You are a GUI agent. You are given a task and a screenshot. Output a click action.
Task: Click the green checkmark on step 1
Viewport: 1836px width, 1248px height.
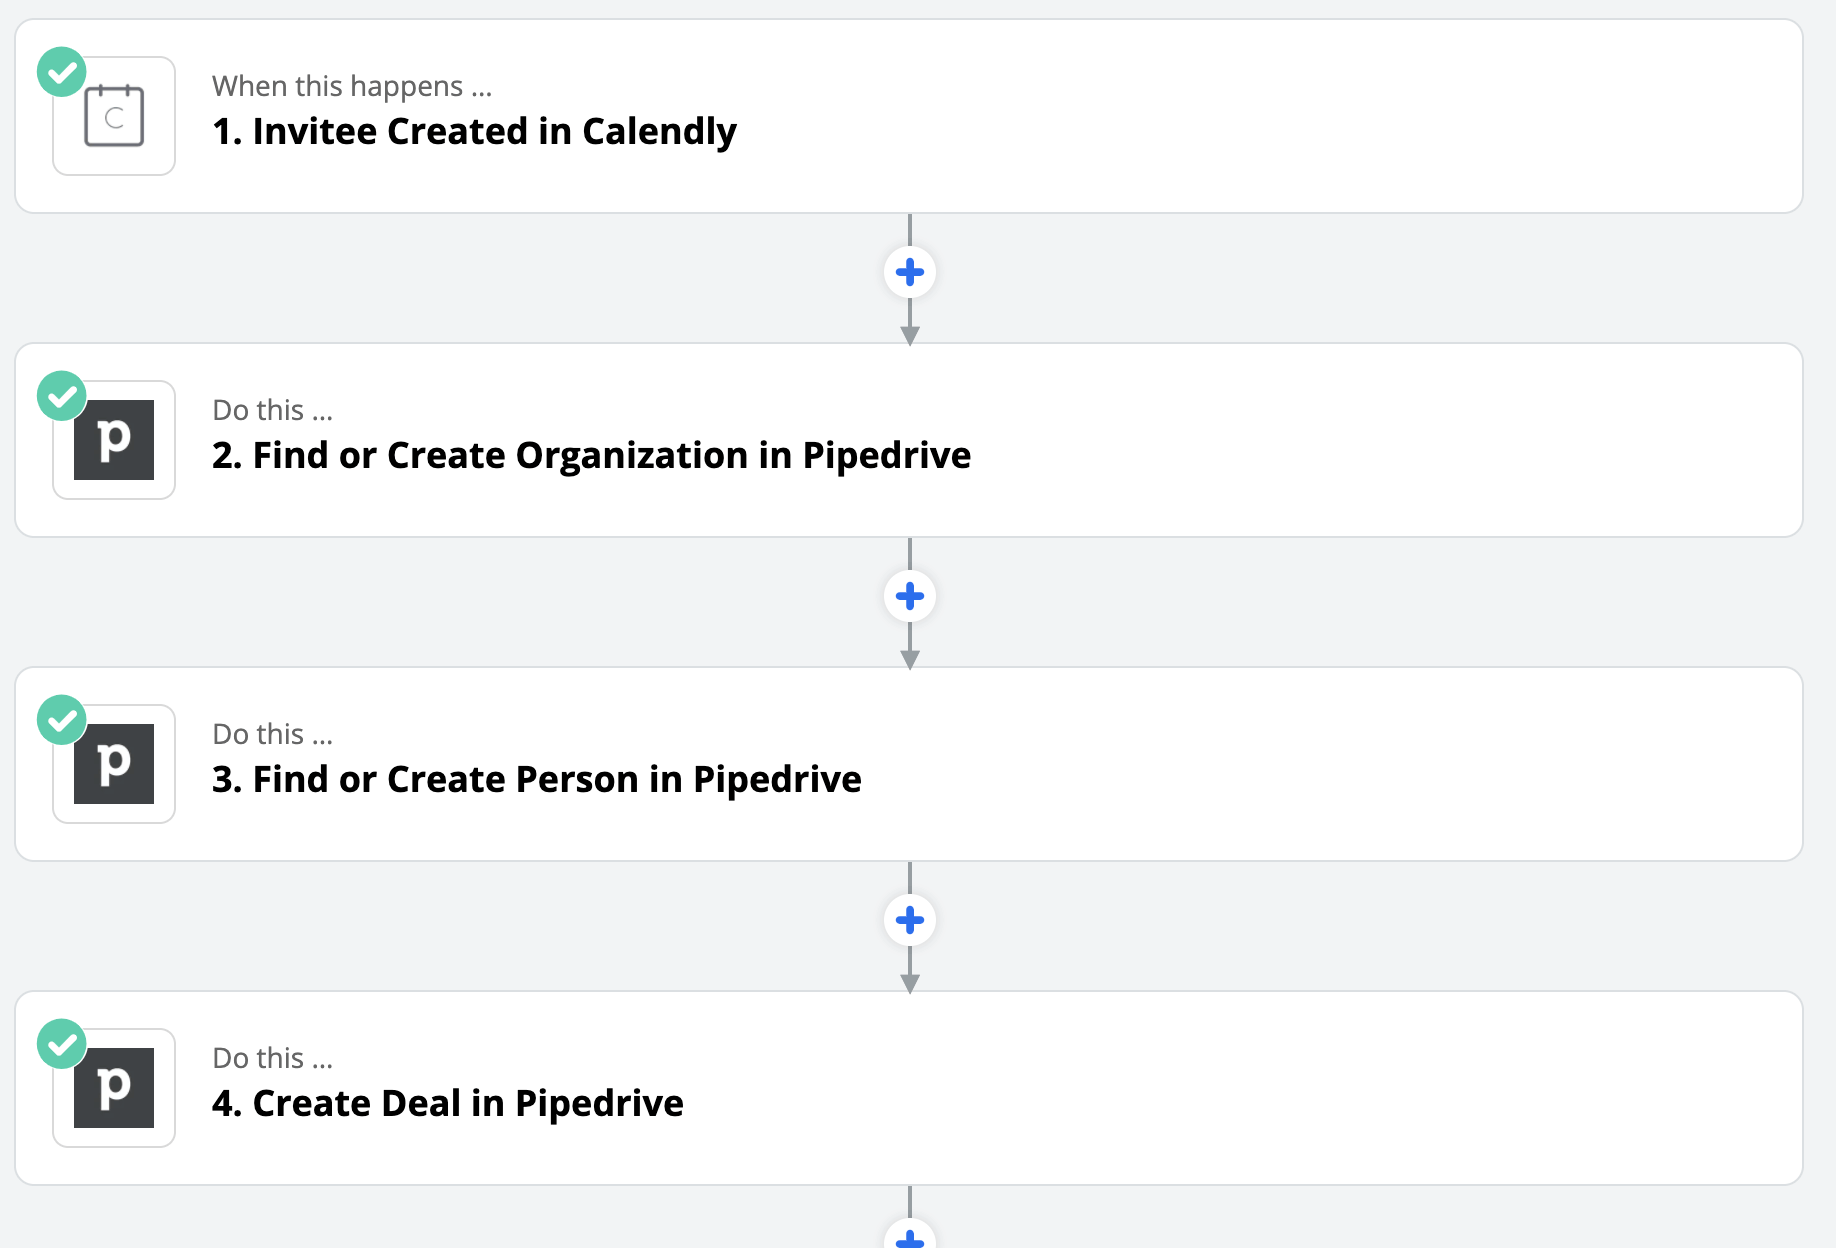(62, 72)
